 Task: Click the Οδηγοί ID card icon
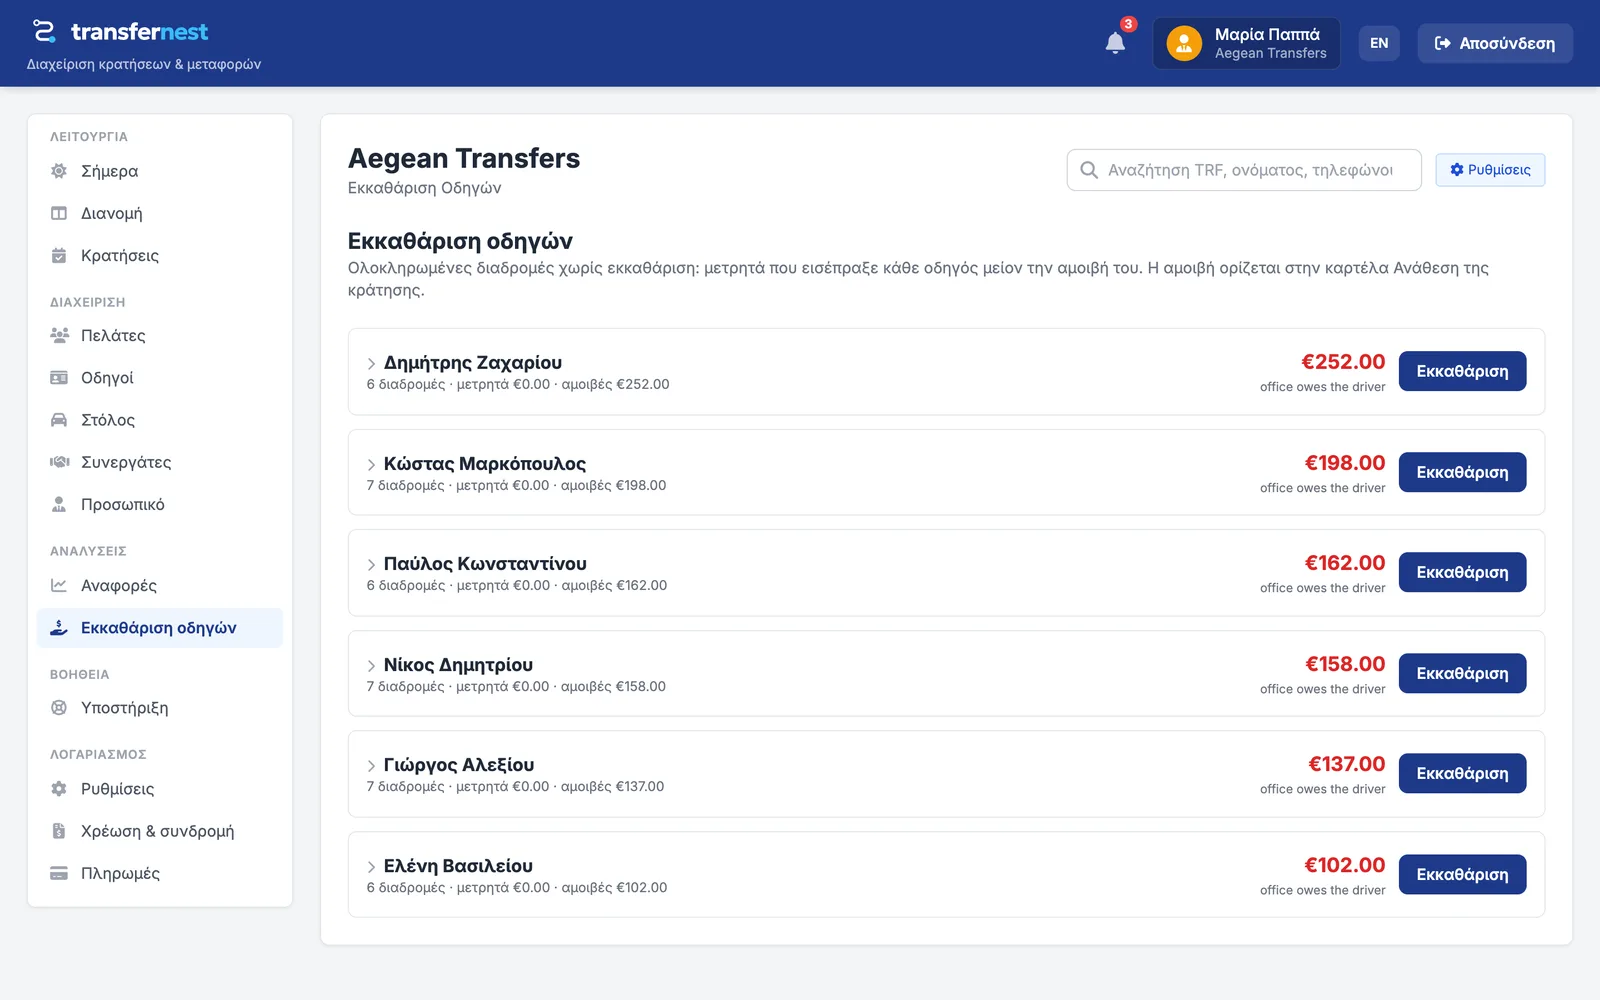coord(59,378)
